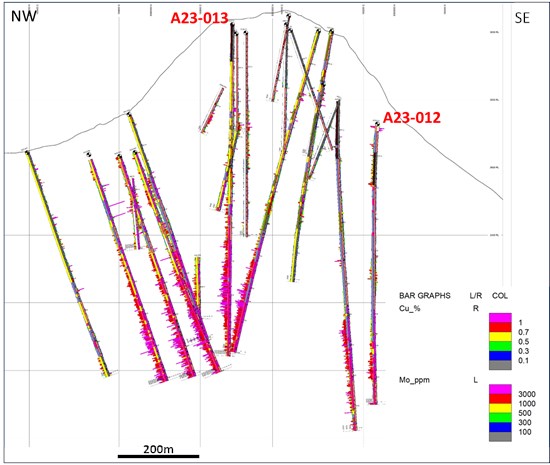Screen dimensions: 550x465
Task: Click the COL column header in legend
Action: 499,296
